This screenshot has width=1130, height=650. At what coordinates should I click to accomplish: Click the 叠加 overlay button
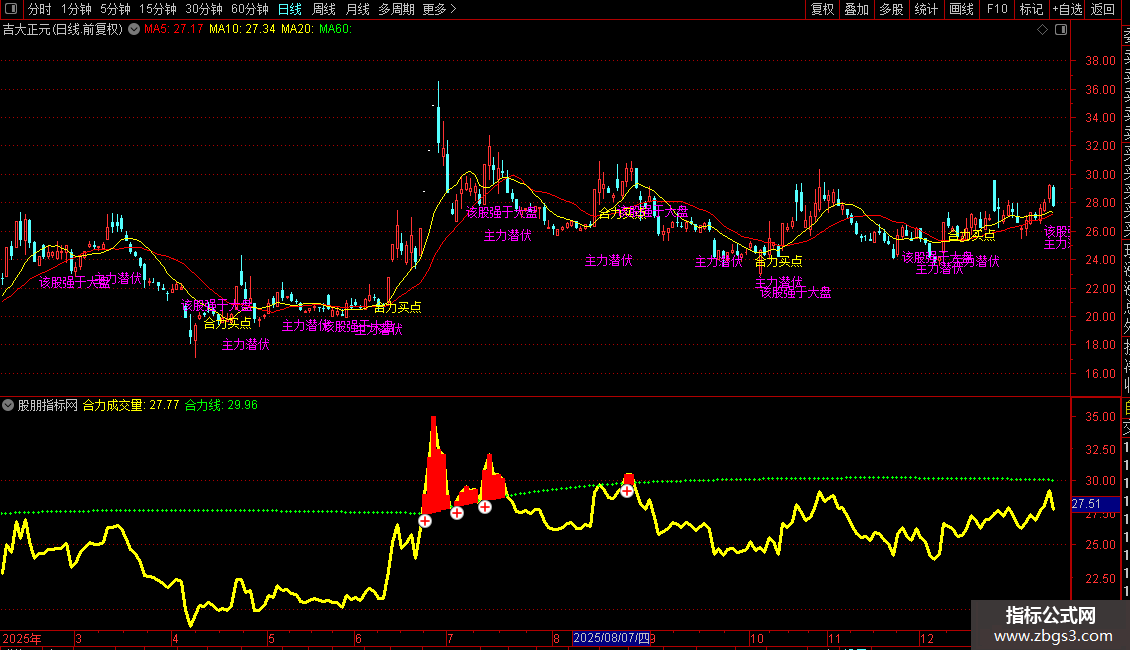coord(856,9)
